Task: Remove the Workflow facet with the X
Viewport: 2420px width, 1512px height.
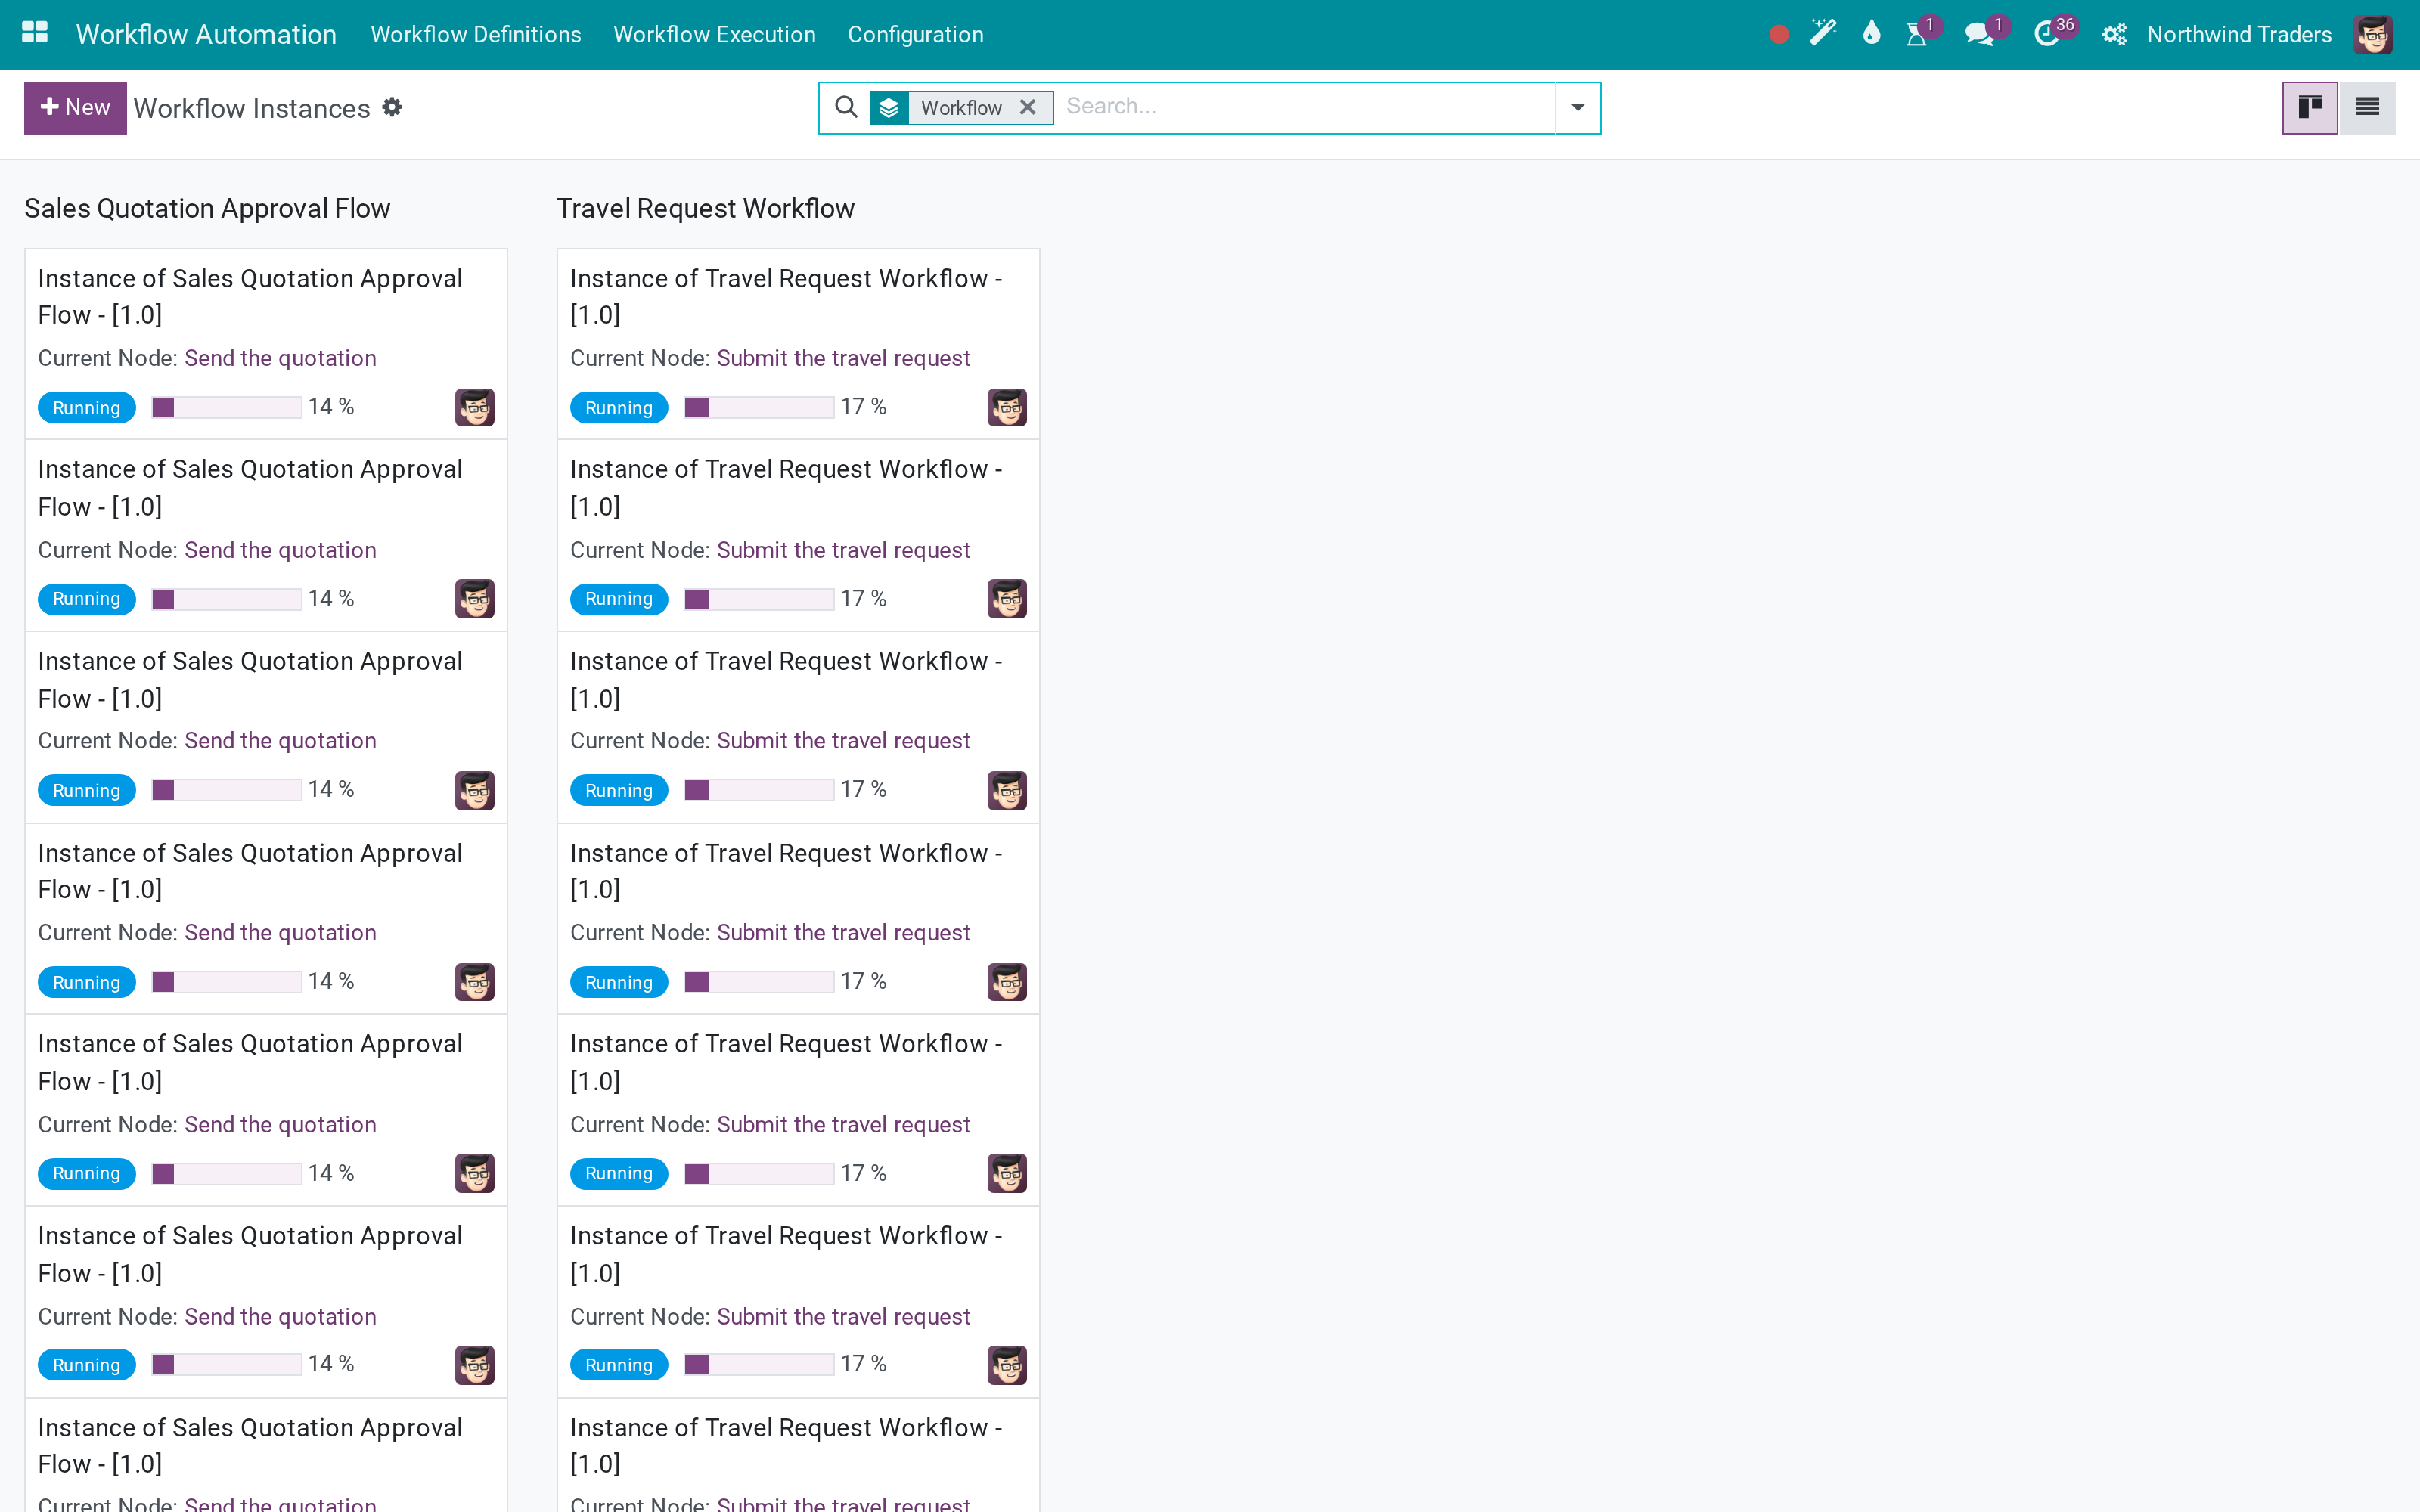Action: 1027,107
